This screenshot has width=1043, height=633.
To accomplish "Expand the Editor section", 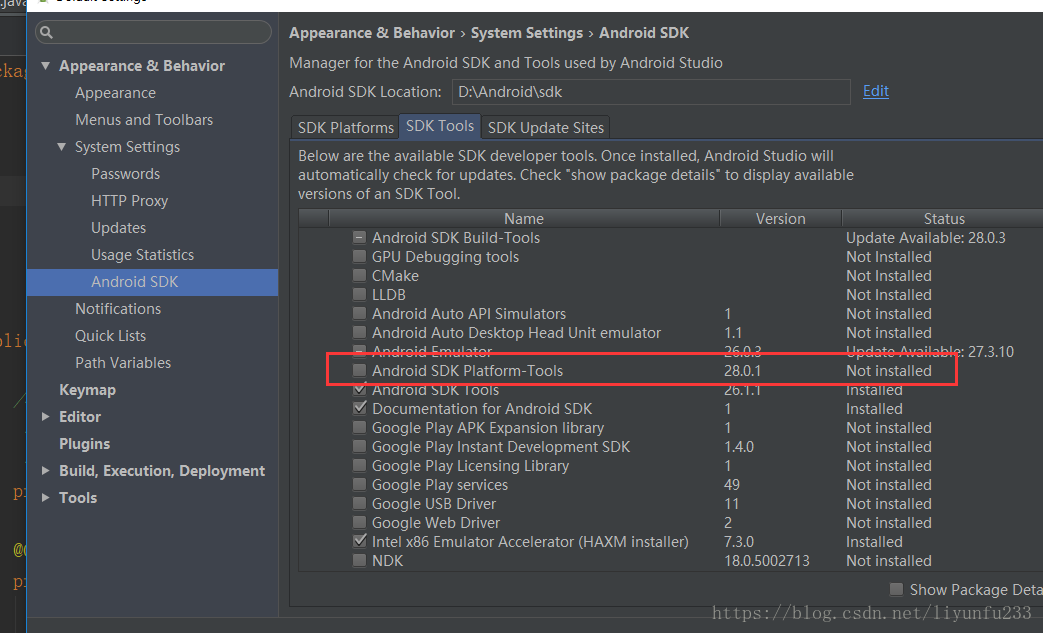I will pyautogui.click(x=45, y=417).
